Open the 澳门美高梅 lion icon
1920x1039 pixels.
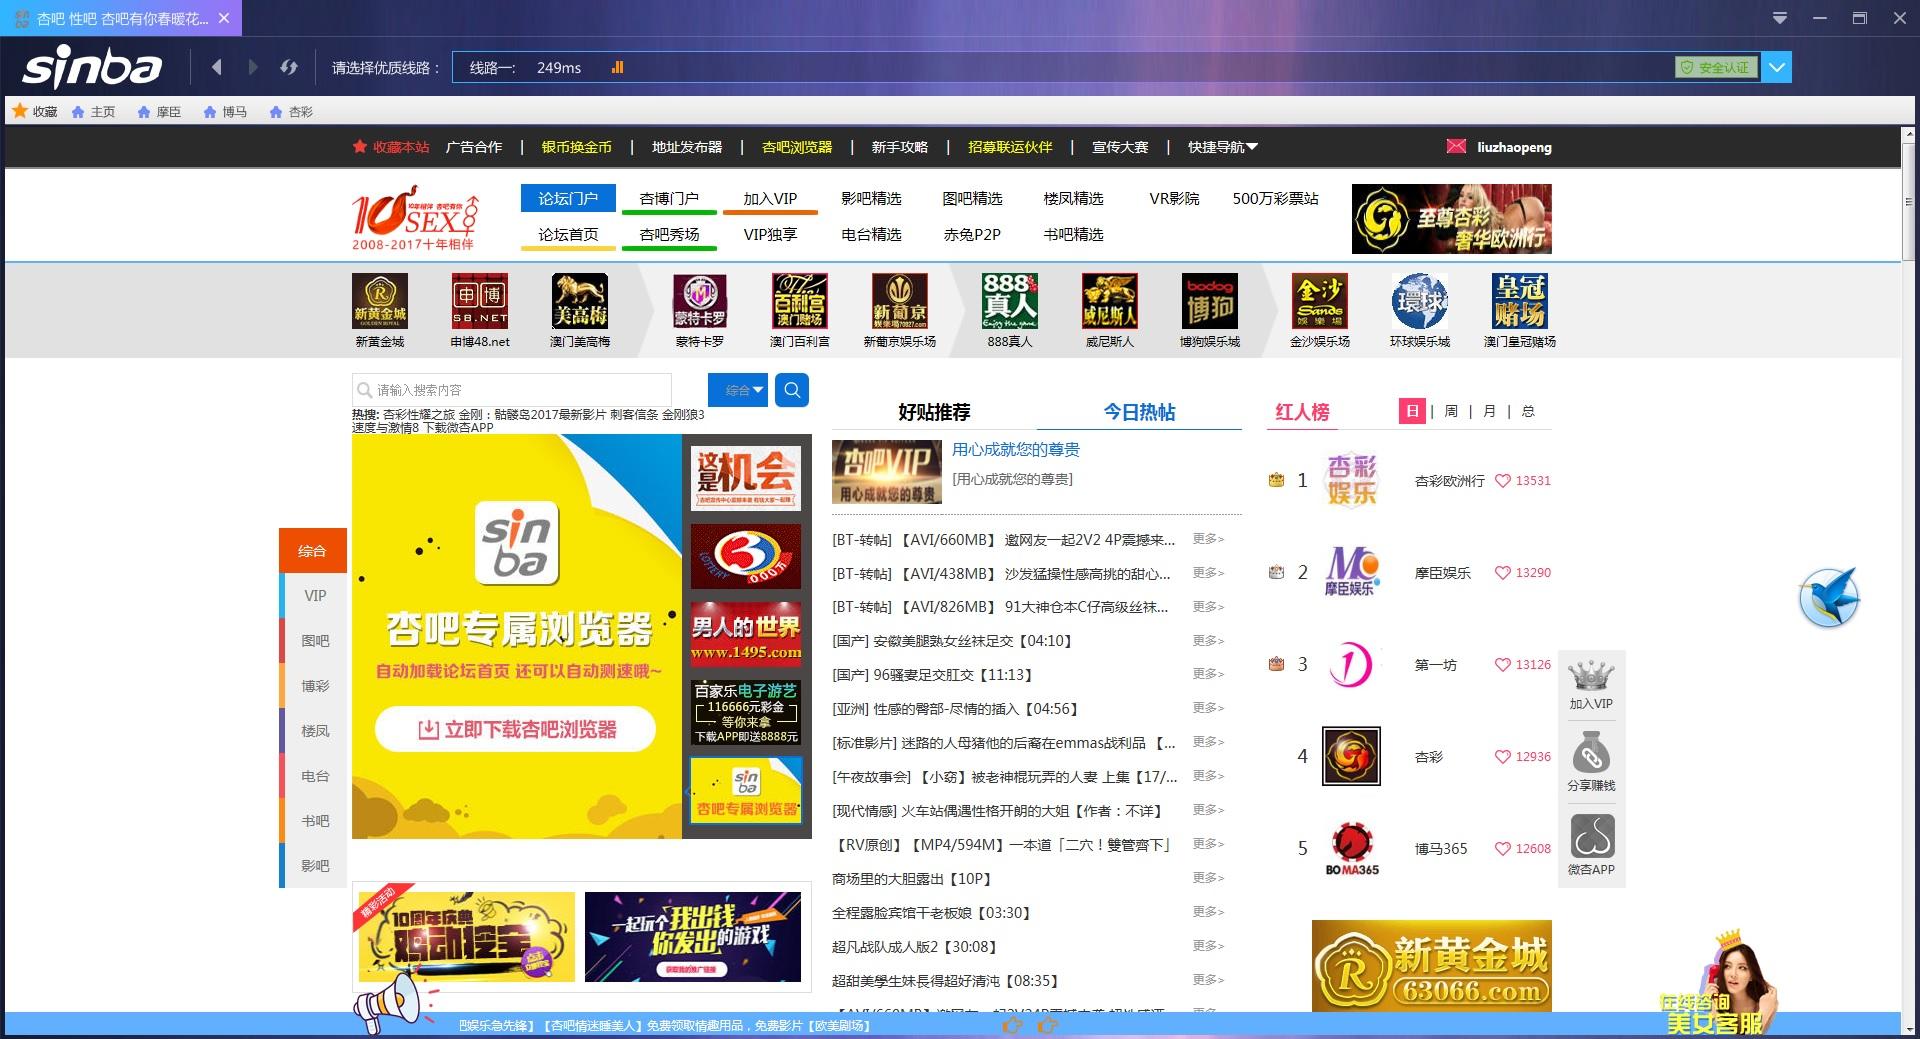(580, 301)
